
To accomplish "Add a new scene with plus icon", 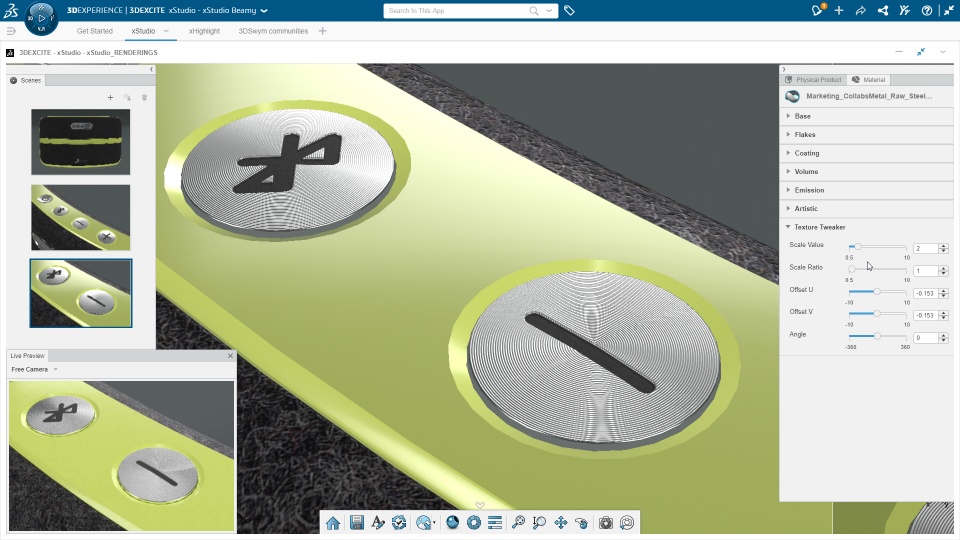I will 110,97.
